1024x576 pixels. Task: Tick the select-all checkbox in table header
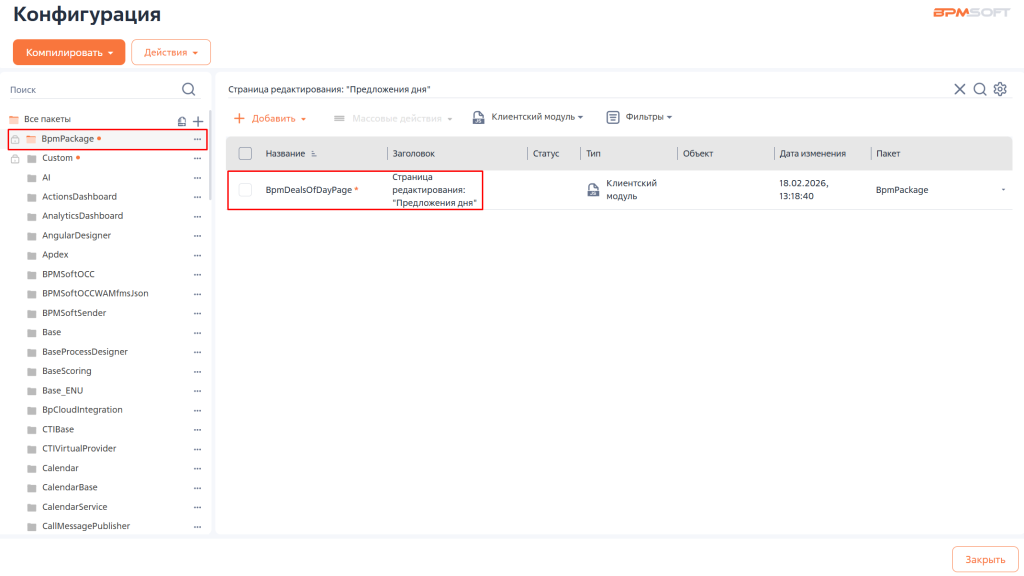click(245, 153)
